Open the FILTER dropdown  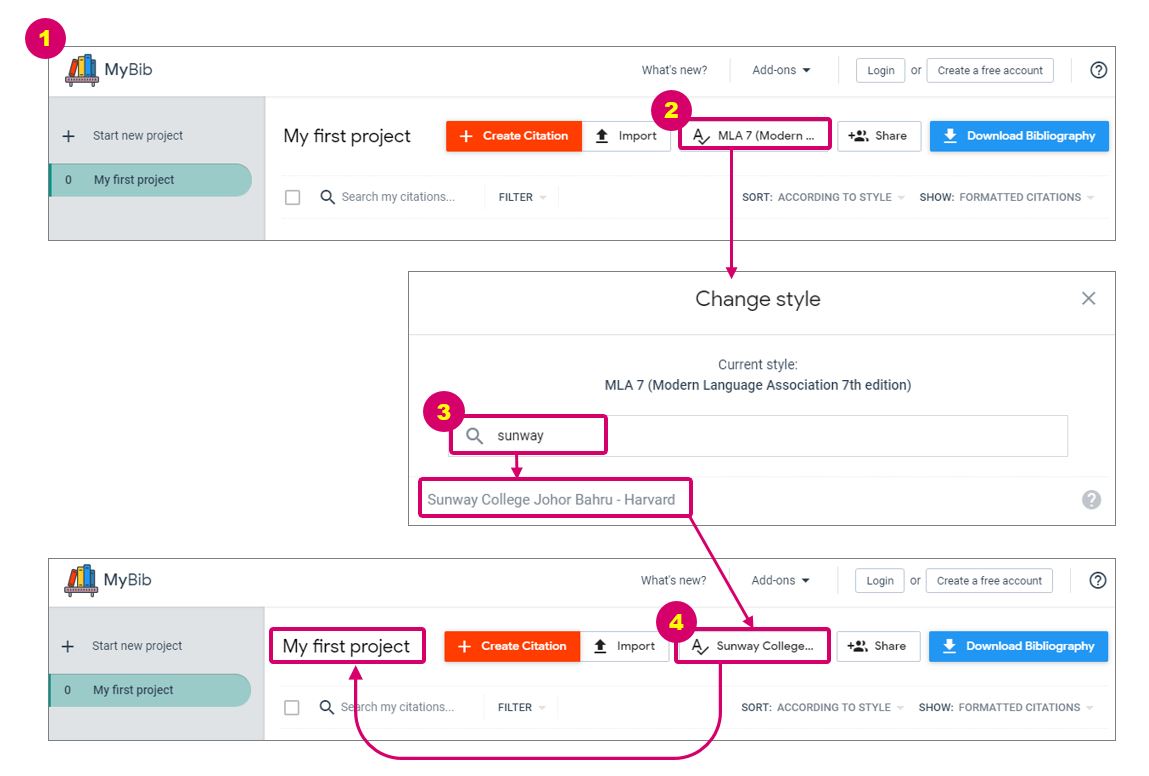520,197
